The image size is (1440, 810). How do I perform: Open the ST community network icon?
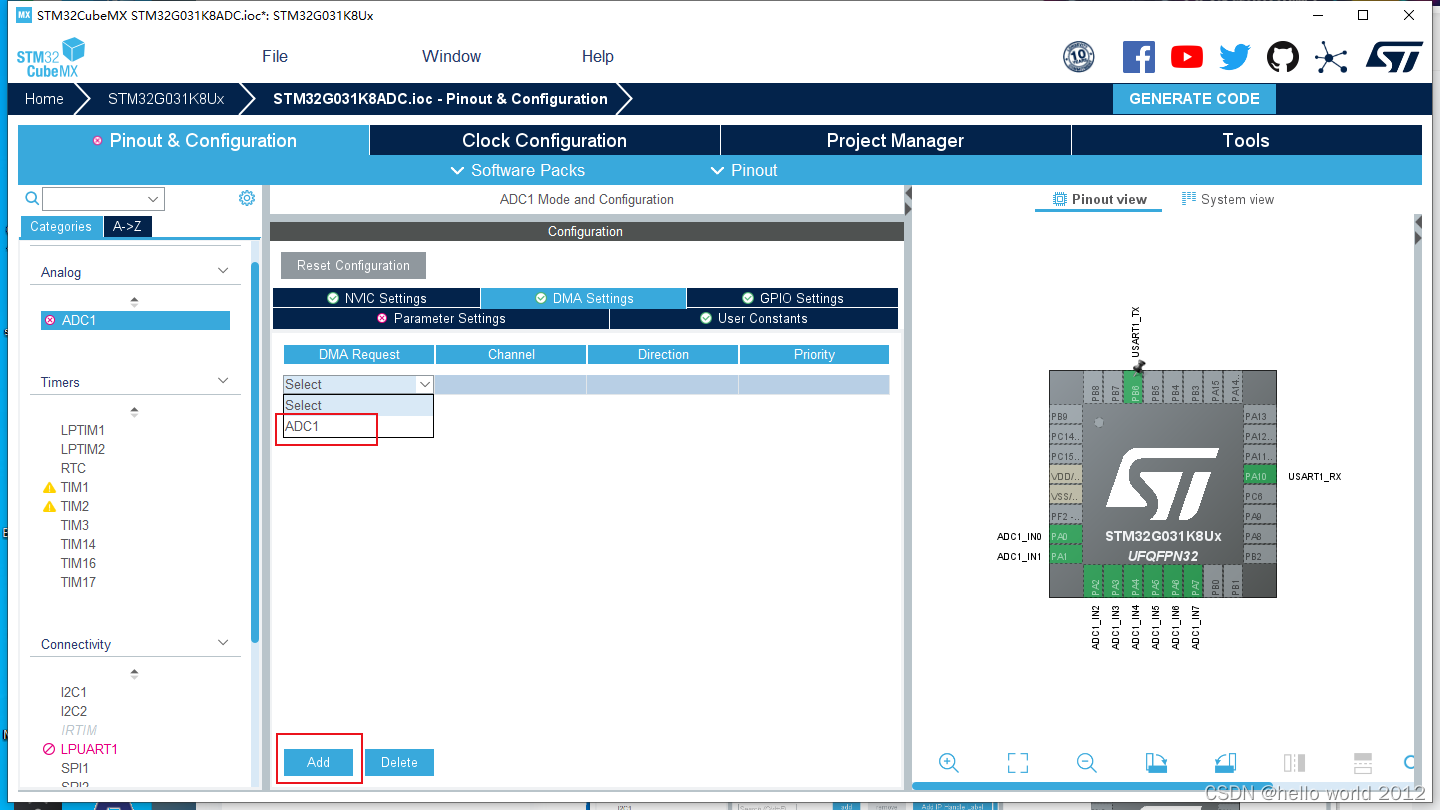[1331, 57]
